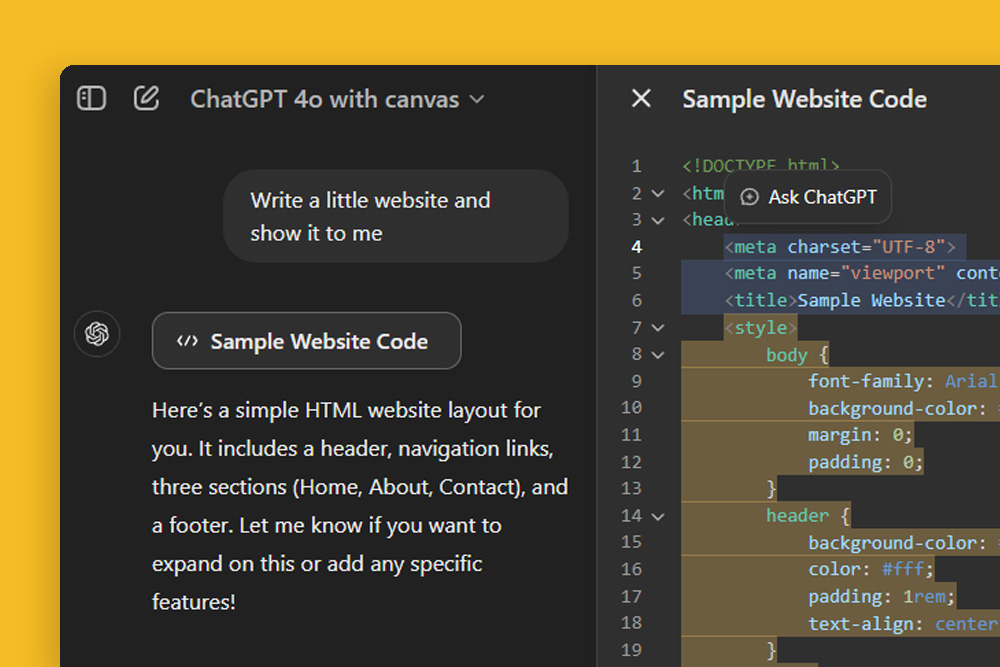The width and height of the screenshot is (1000, 667).
Task: Toggle the sidebar panel icon
Action: pos(91,98)
